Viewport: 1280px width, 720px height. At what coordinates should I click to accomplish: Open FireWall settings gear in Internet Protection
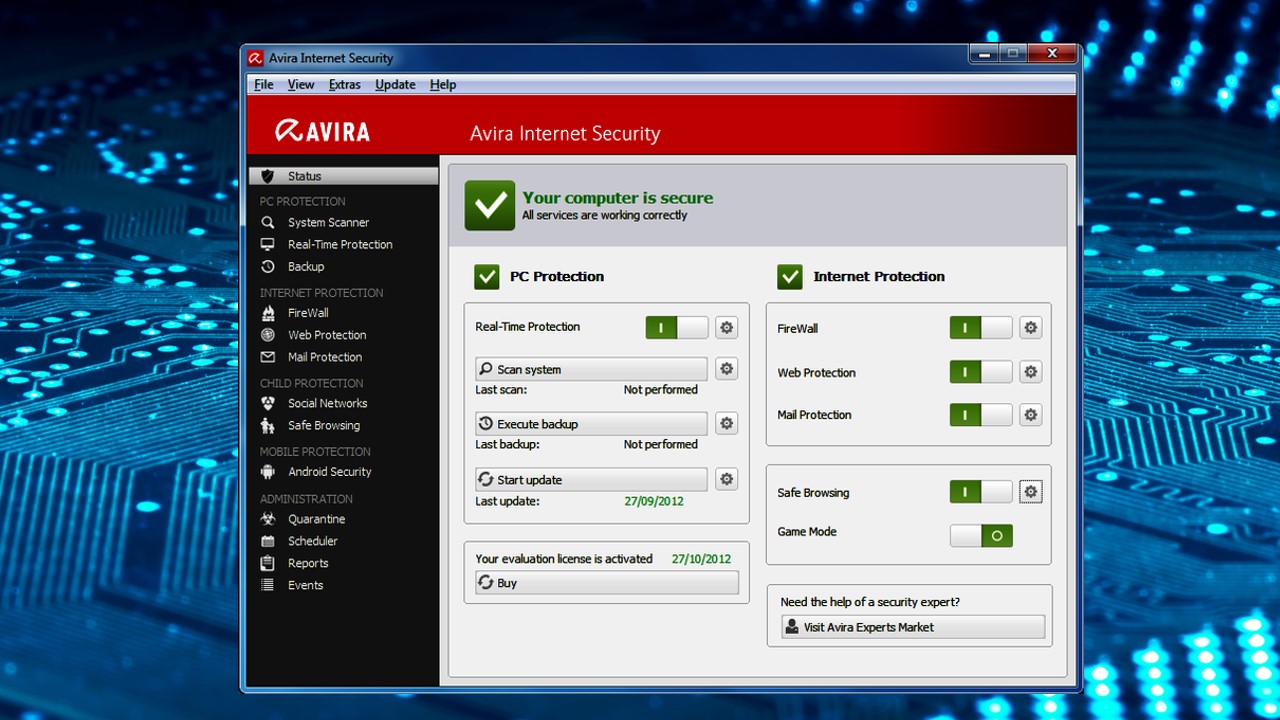[x=1031, y=327]
